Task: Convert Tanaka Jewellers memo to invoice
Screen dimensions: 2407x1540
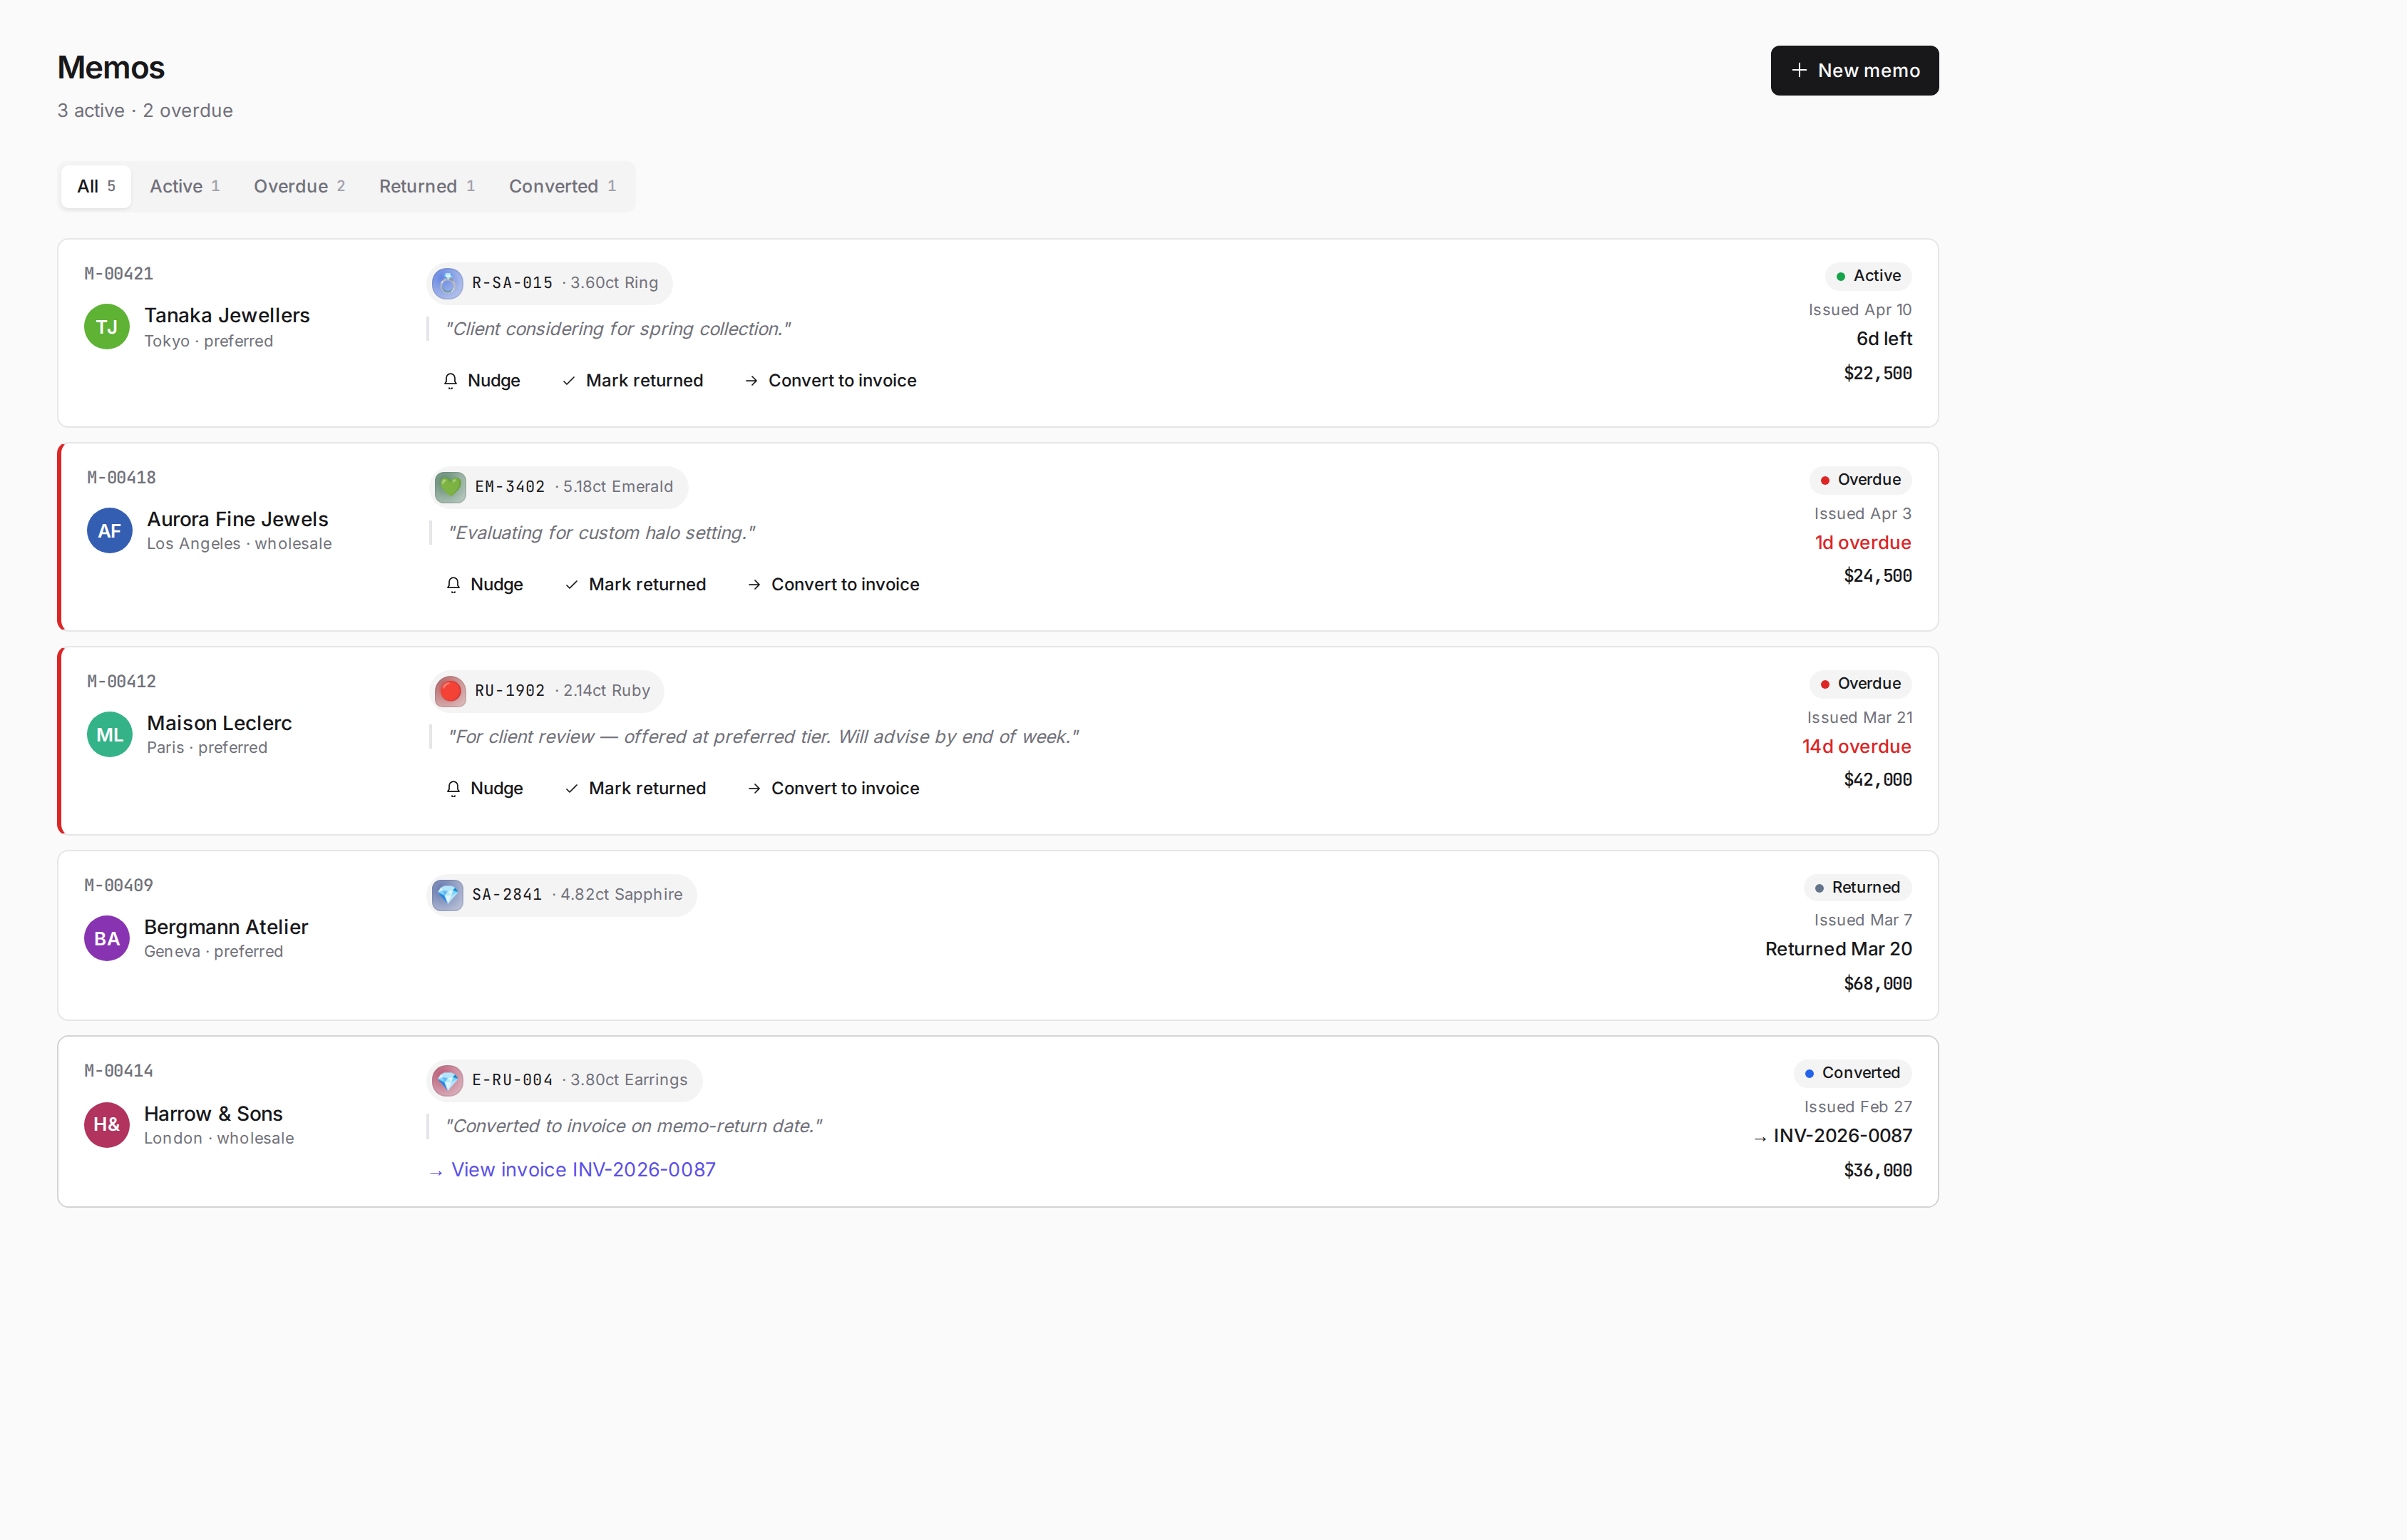Action: click(830, 380)
